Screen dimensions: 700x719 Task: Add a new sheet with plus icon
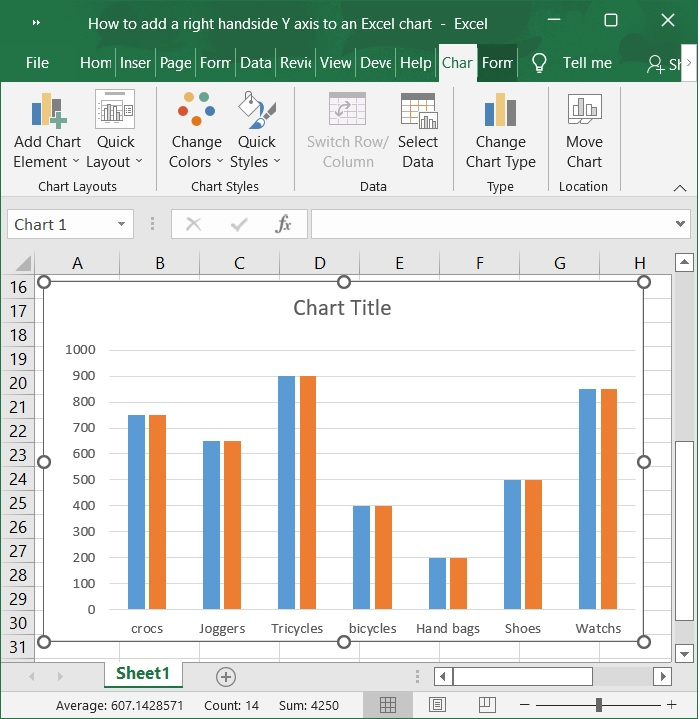coord(226,677)
